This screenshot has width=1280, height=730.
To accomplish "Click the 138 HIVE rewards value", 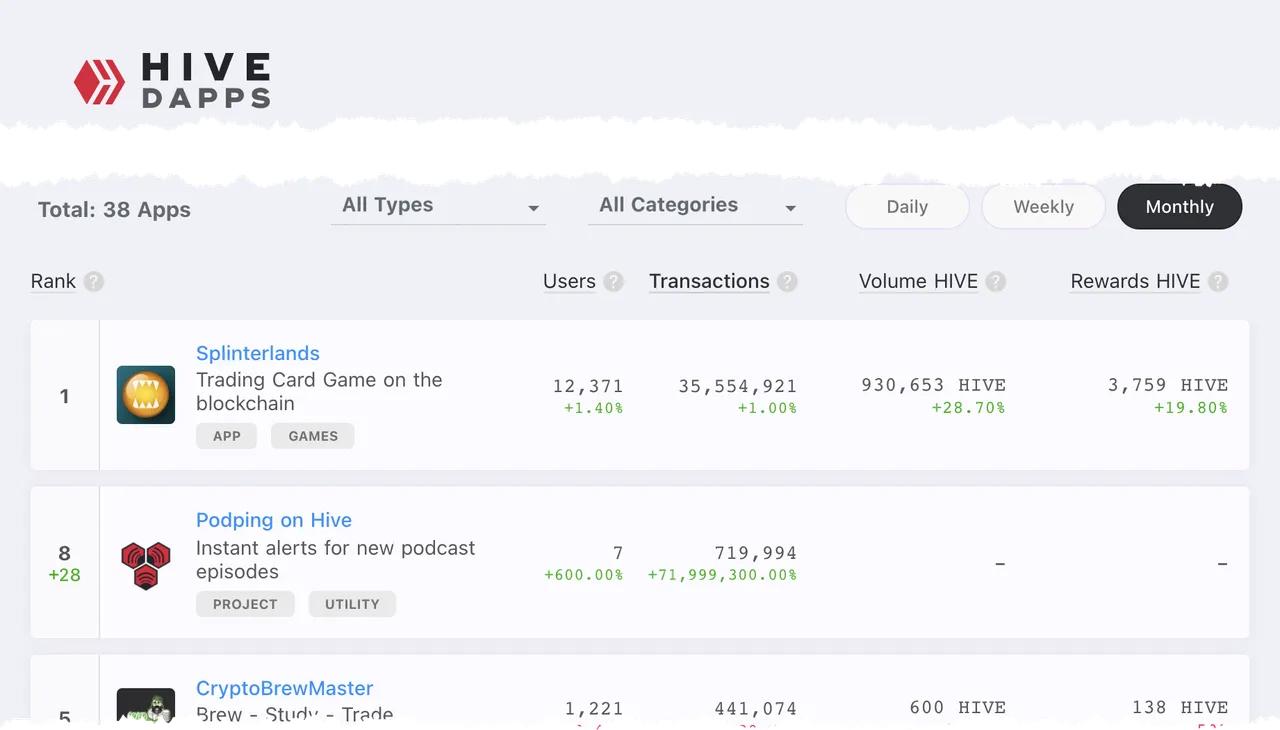I will pos(1180,708).
